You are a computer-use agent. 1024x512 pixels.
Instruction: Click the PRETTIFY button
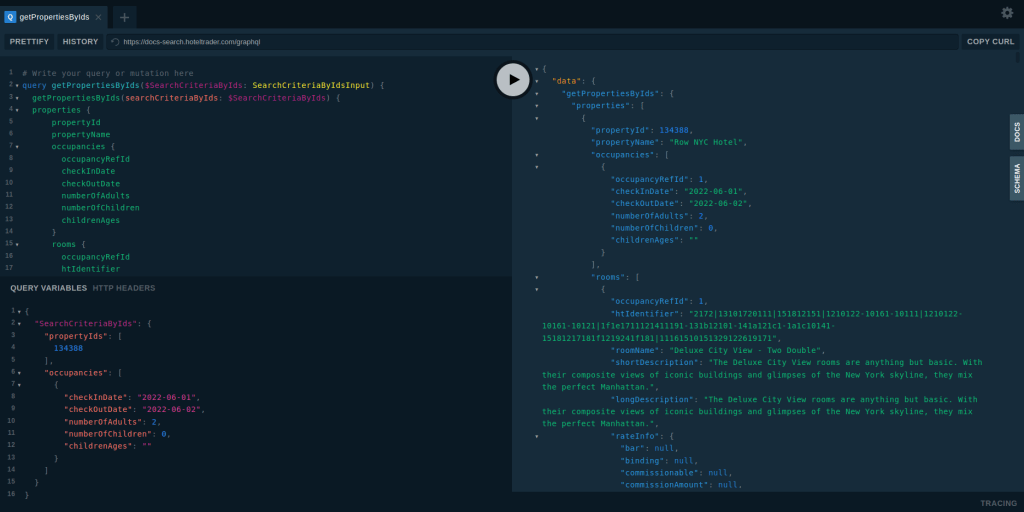29,42
